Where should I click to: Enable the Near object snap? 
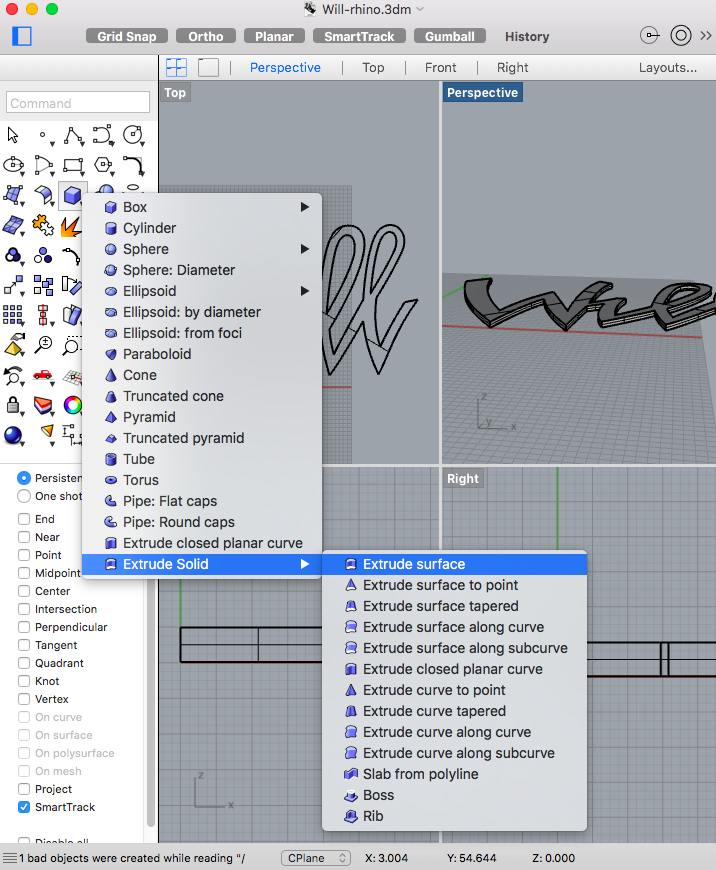(24, 537)
